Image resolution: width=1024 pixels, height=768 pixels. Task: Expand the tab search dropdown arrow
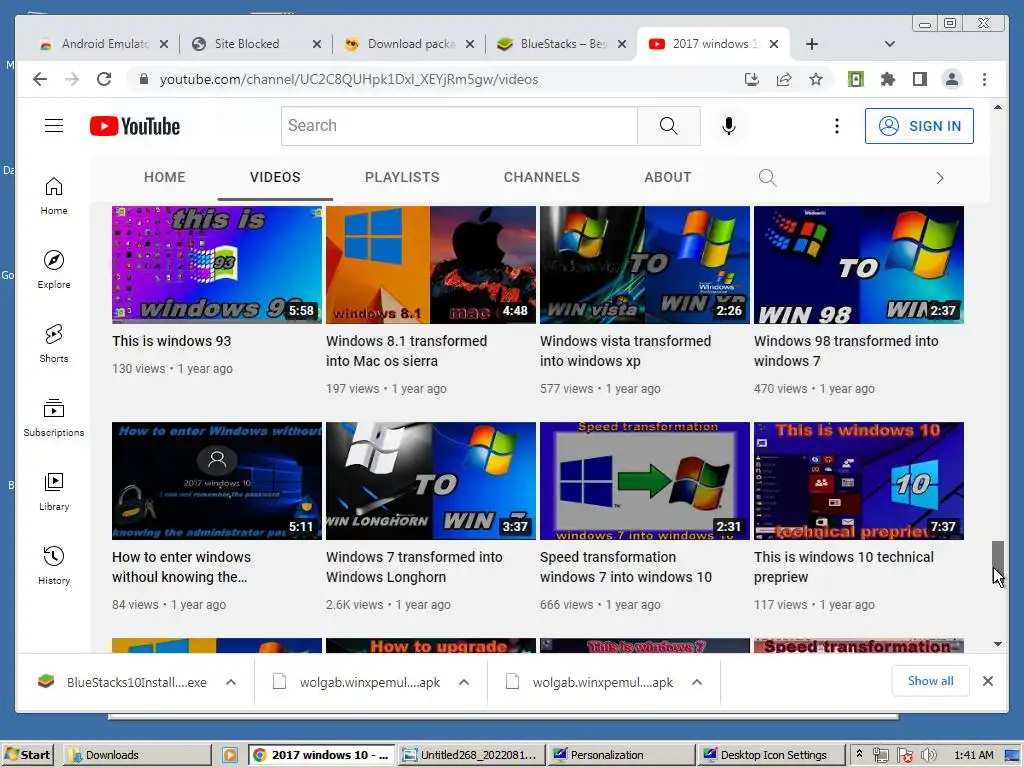pos(889,44)
